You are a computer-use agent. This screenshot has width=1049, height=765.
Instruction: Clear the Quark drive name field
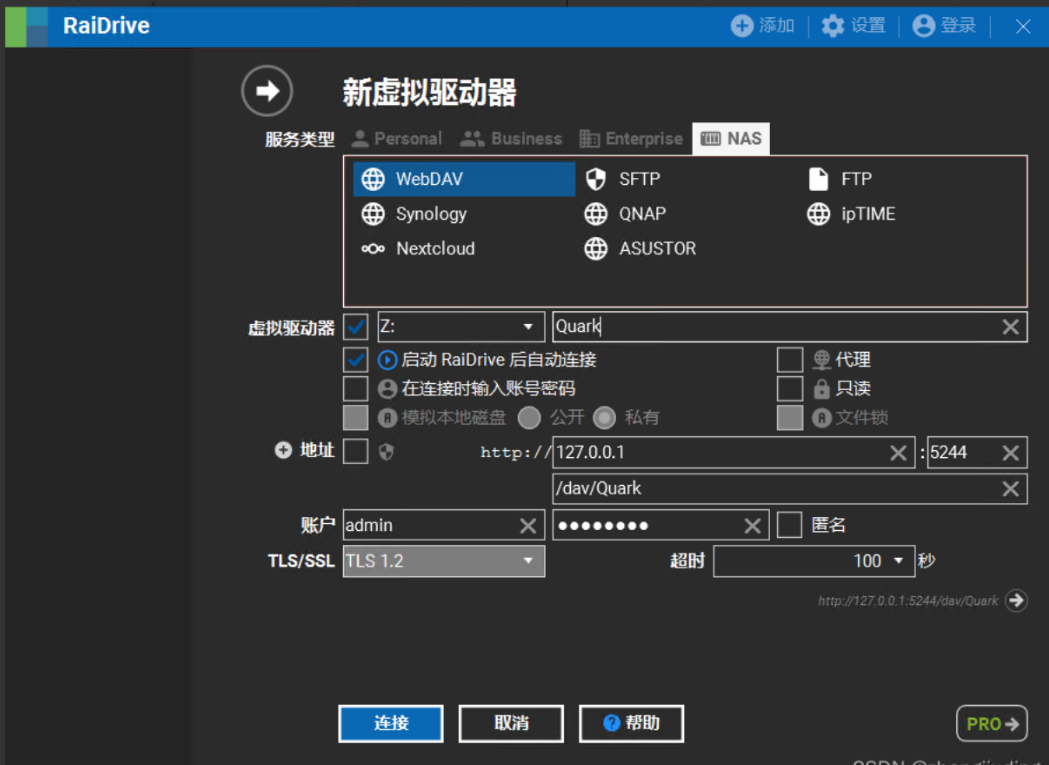pyautogui.click(x=1010, y=327)
